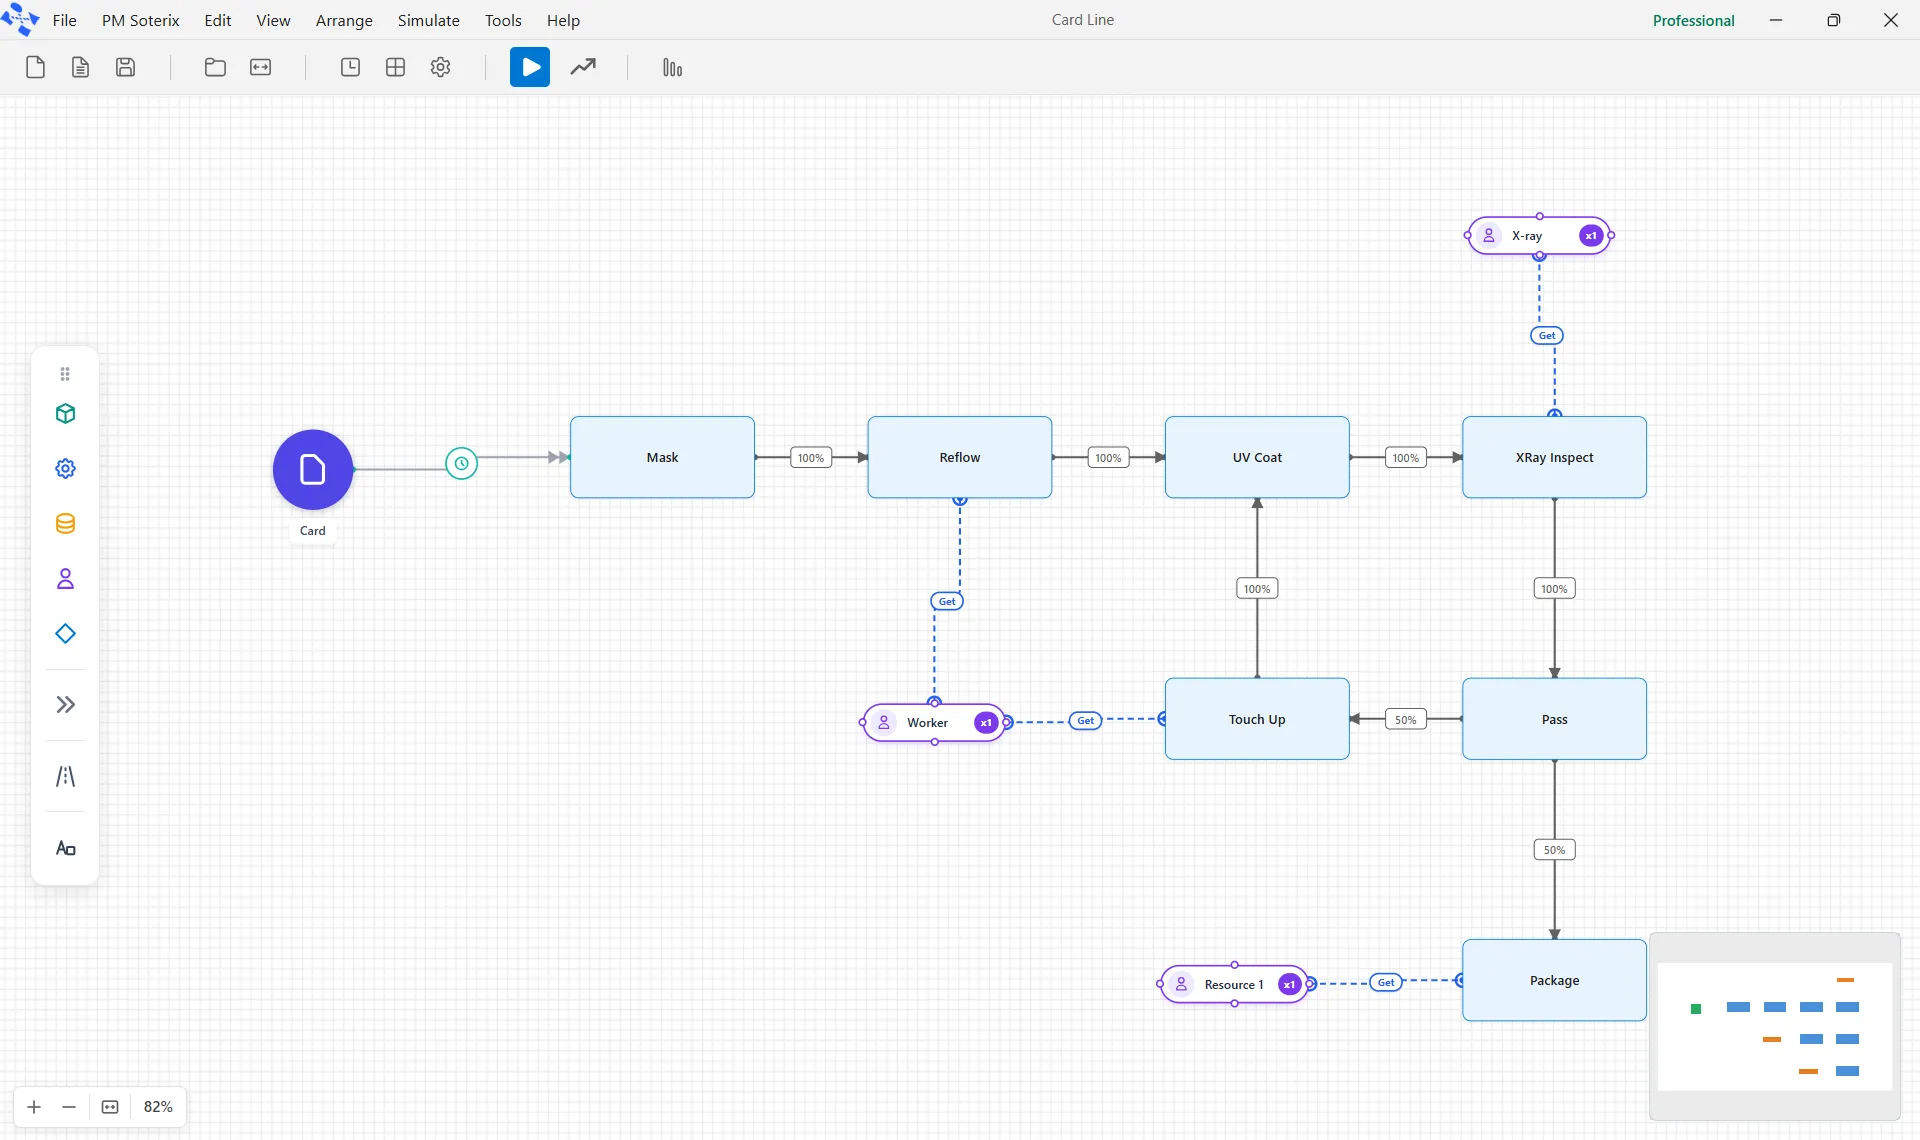Image resolution: width=1920 pixels, height=1140 pixels.
Task: Click the minimap overview thumbnail
Action: (1774, 1026)
